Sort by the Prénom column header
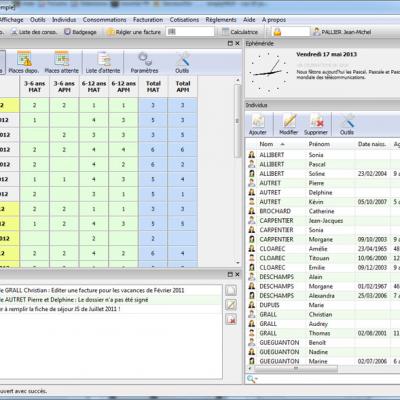The width and height of the screenshot is (400, 400). point(331,144)
